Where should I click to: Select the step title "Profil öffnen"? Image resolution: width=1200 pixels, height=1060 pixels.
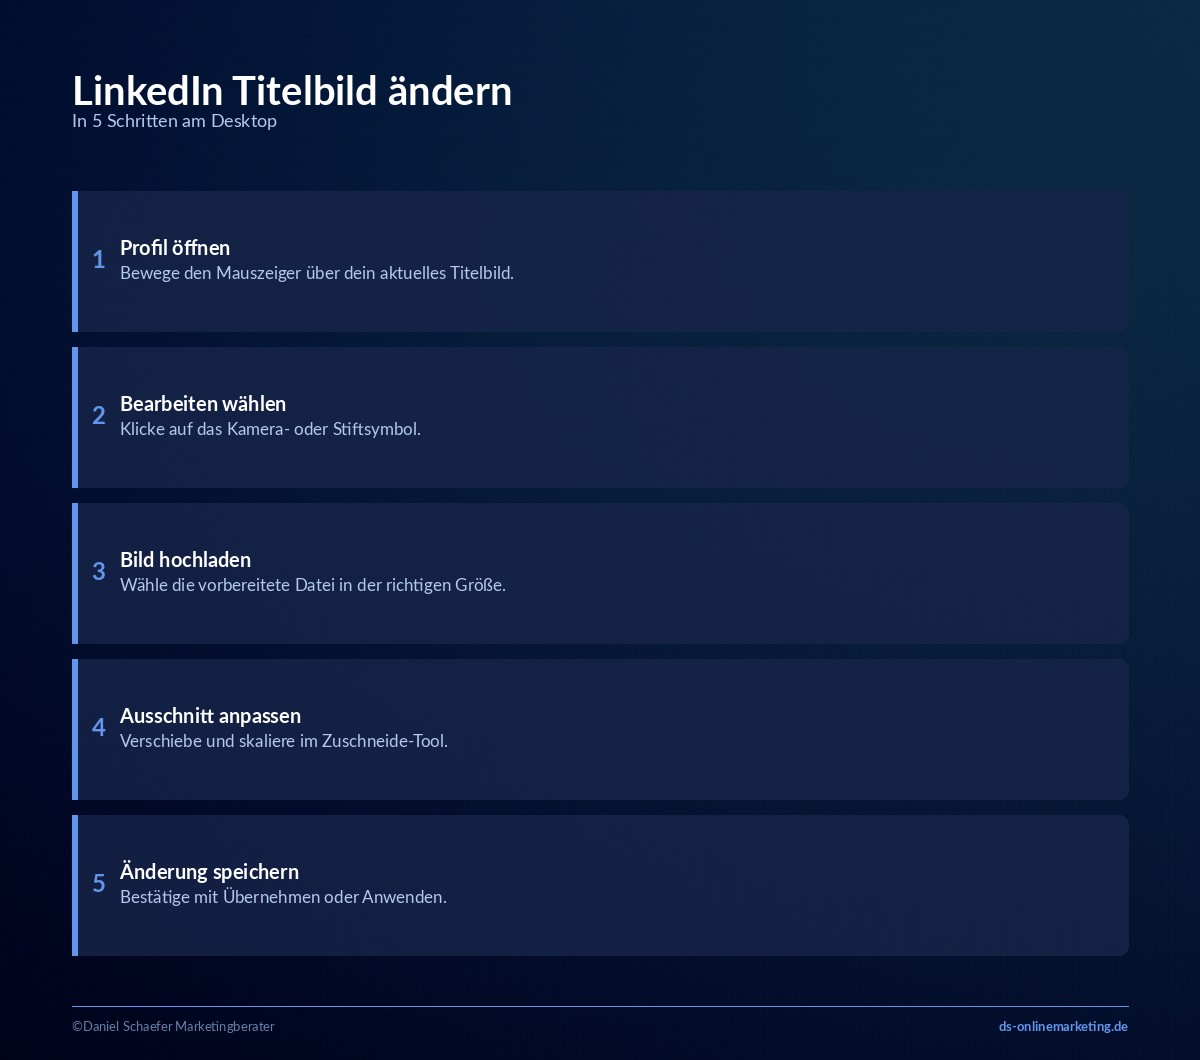(x=175, y=247)
